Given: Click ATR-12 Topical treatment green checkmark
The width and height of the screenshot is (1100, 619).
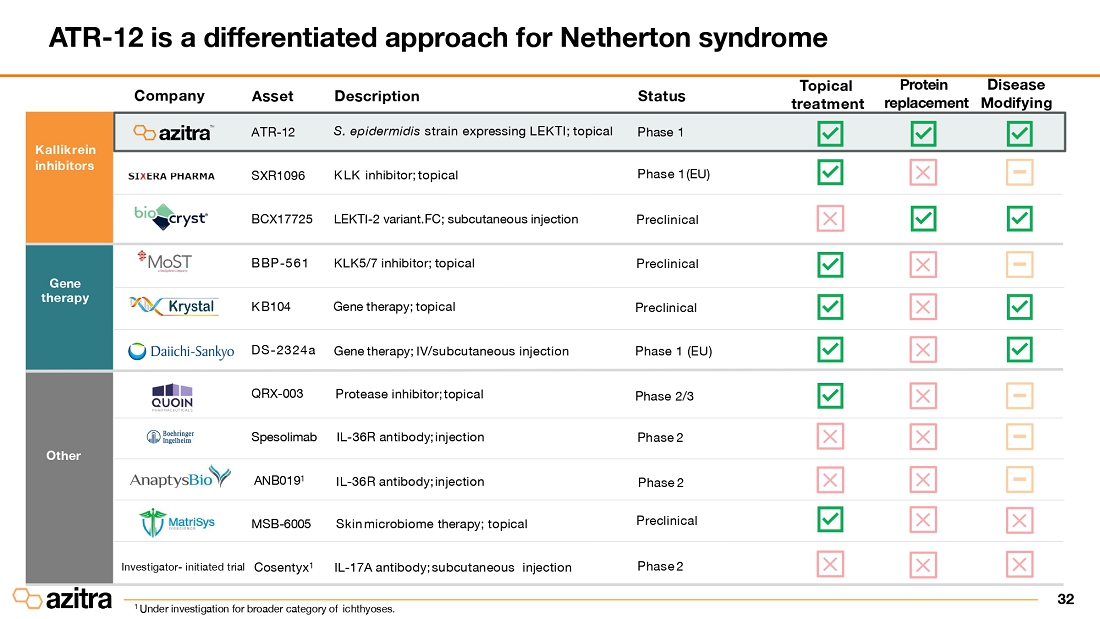Looking at the screenshot, I should (x=829, y=133).
